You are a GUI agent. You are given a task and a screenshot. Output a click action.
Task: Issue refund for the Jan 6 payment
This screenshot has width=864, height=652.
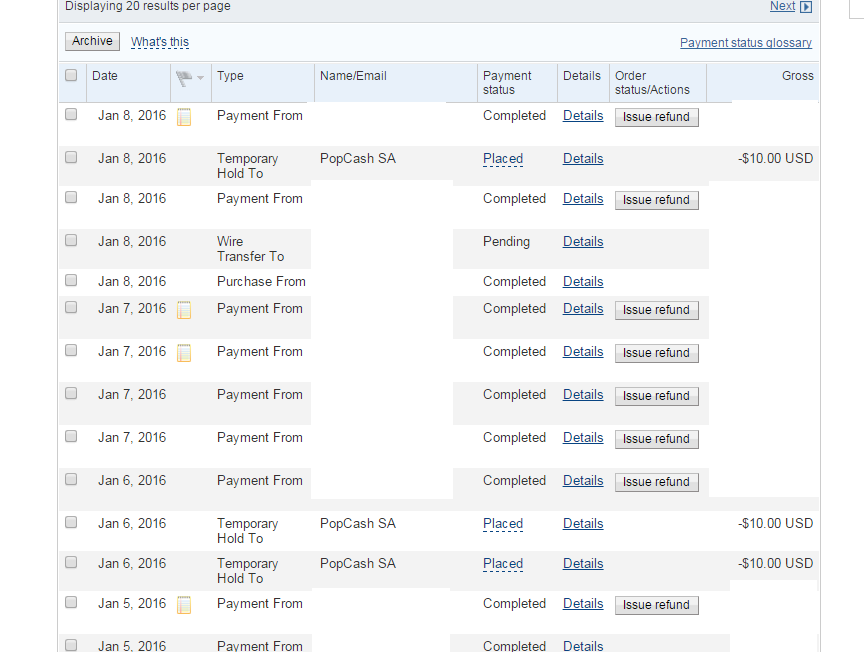coord(656,482)
